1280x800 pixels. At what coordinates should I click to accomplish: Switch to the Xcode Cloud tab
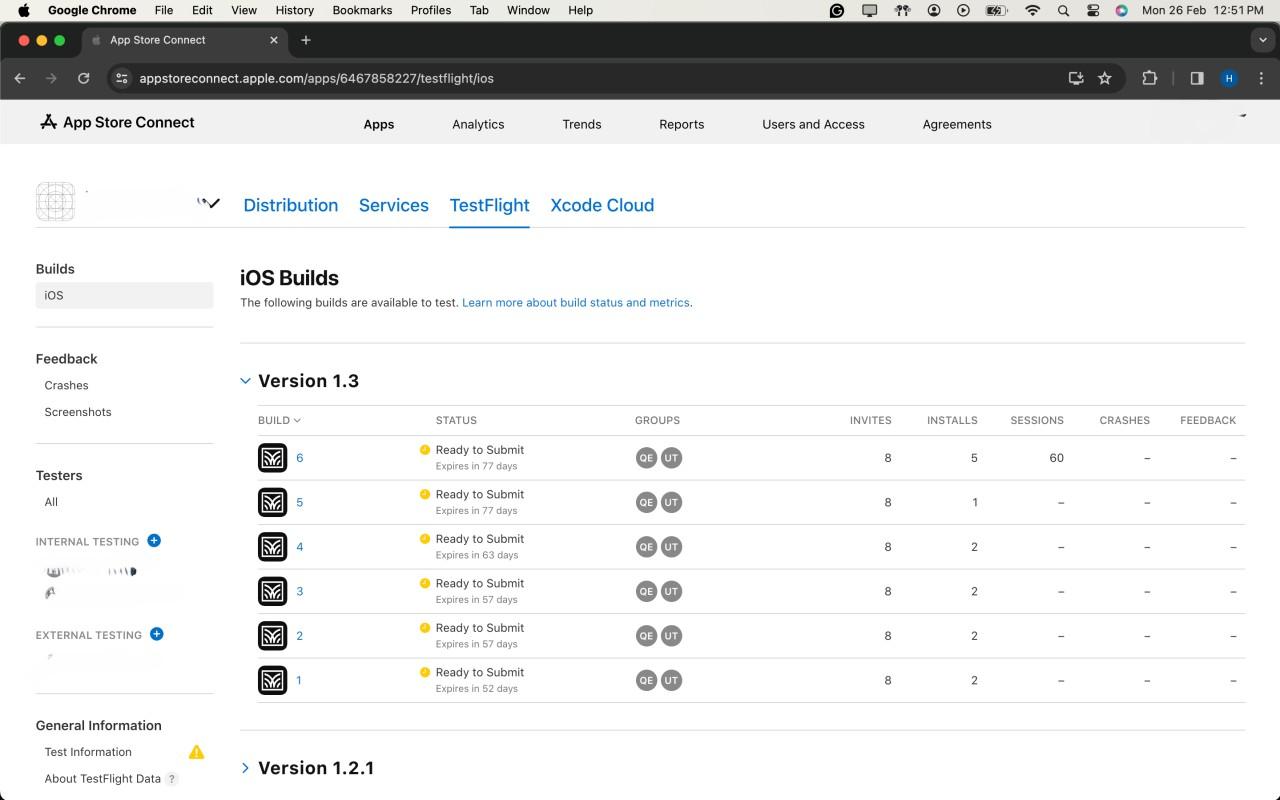[x=602, y=205]
